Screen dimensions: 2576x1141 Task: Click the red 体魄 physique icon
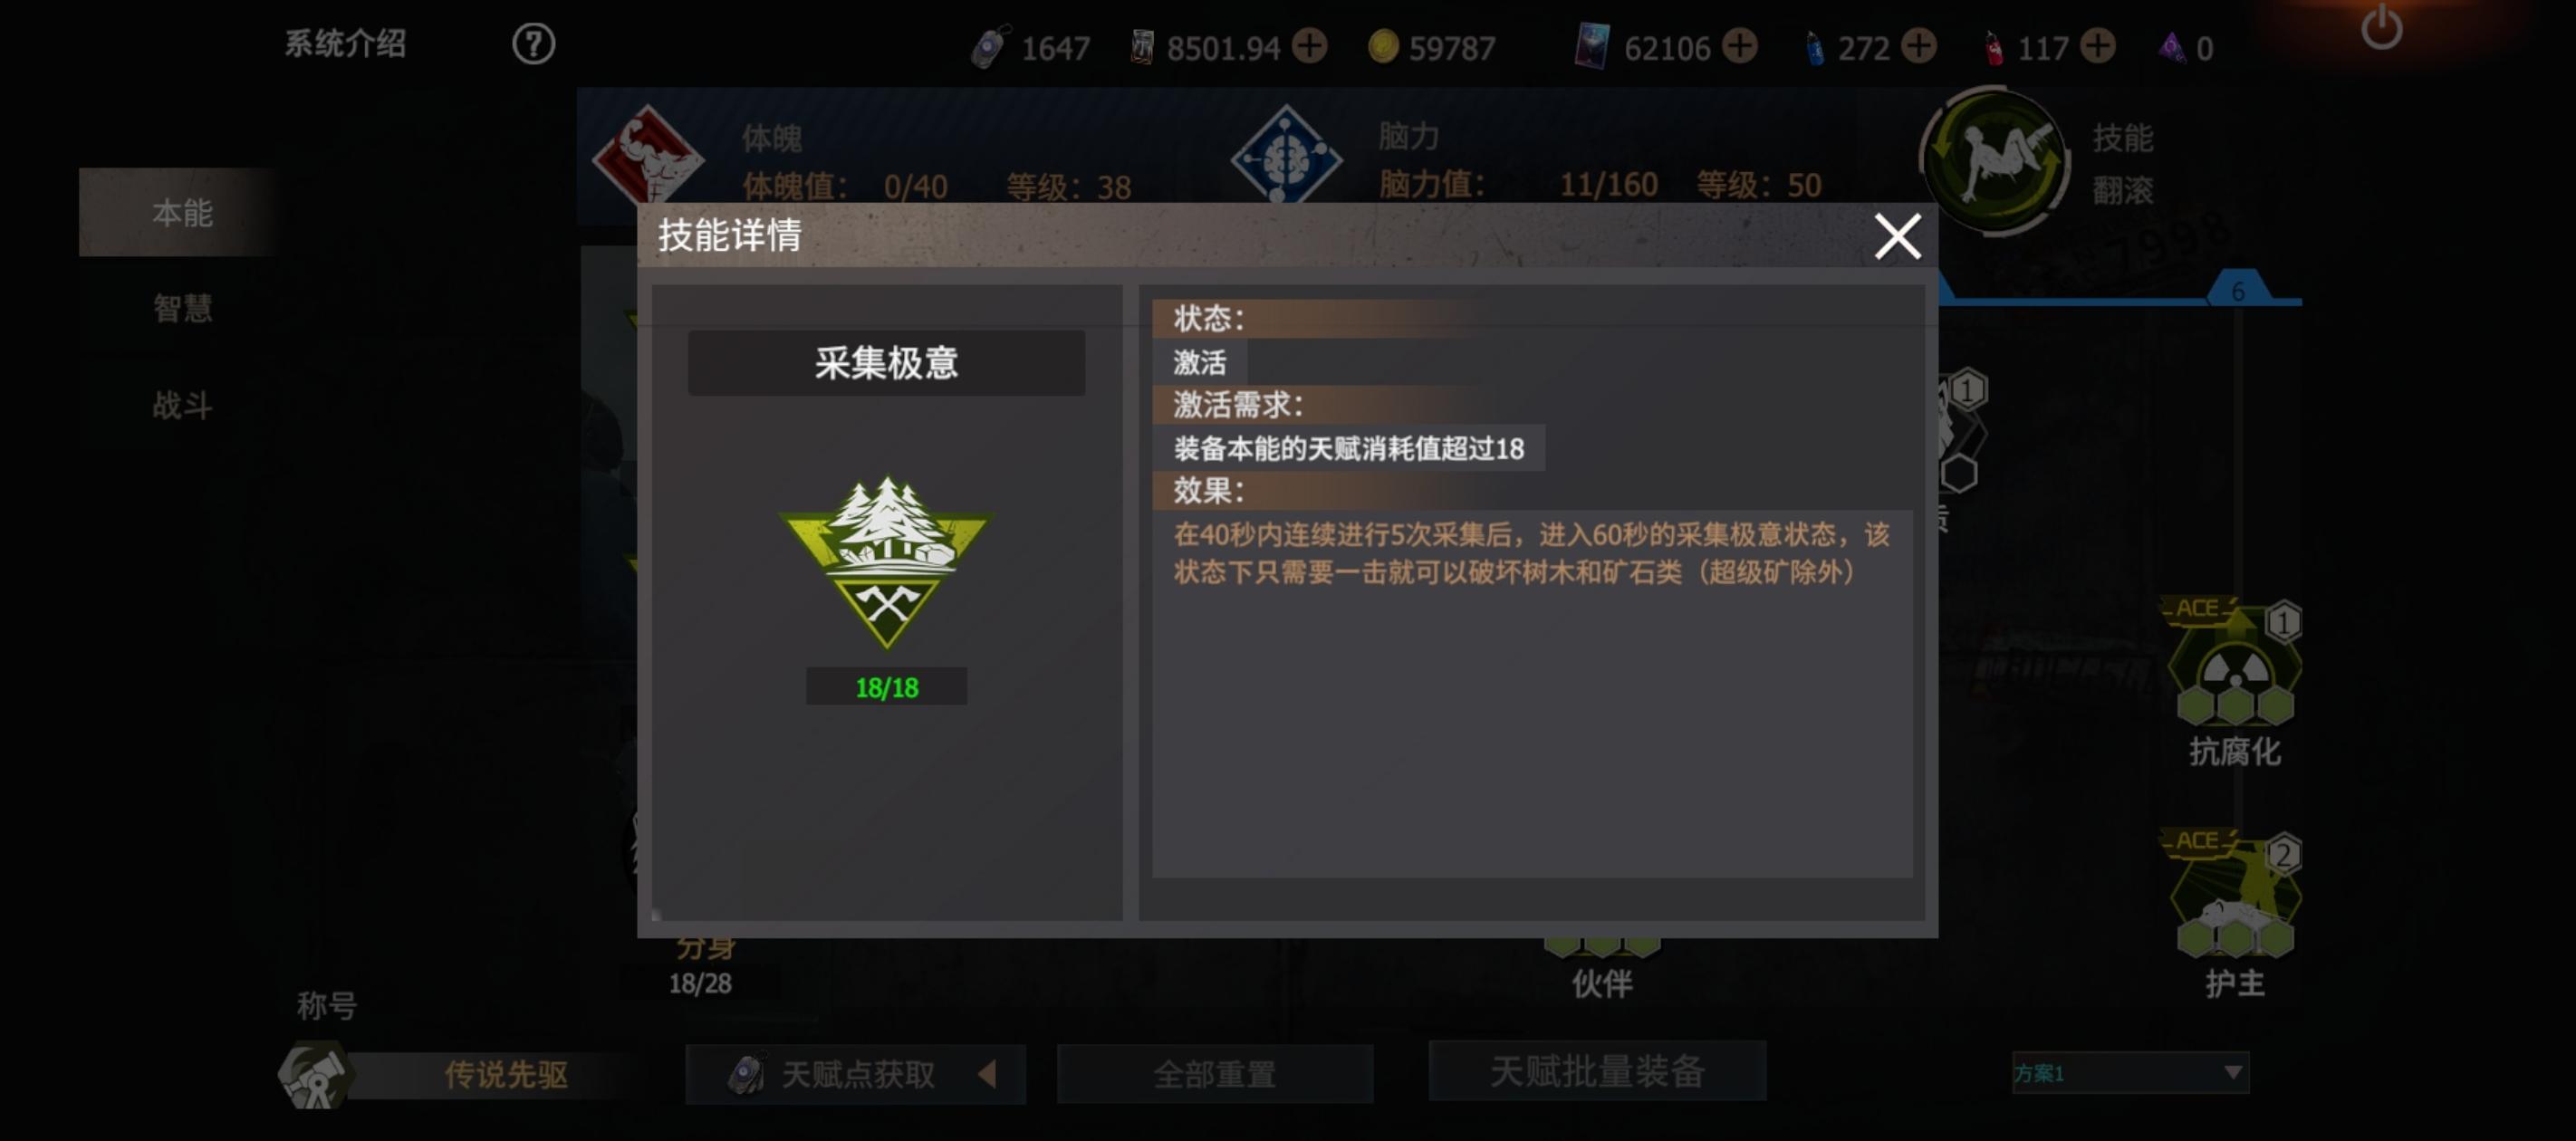[647, 155]
